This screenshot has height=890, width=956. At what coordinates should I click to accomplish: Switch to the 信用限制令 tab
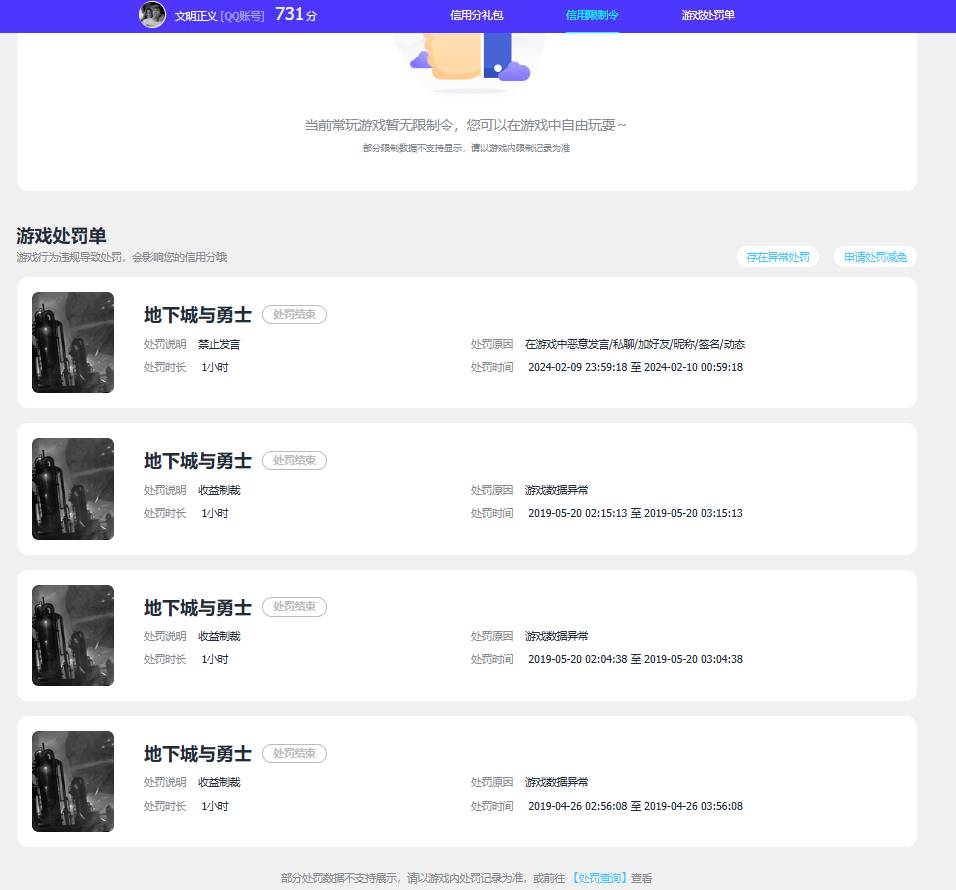(592, 15)
